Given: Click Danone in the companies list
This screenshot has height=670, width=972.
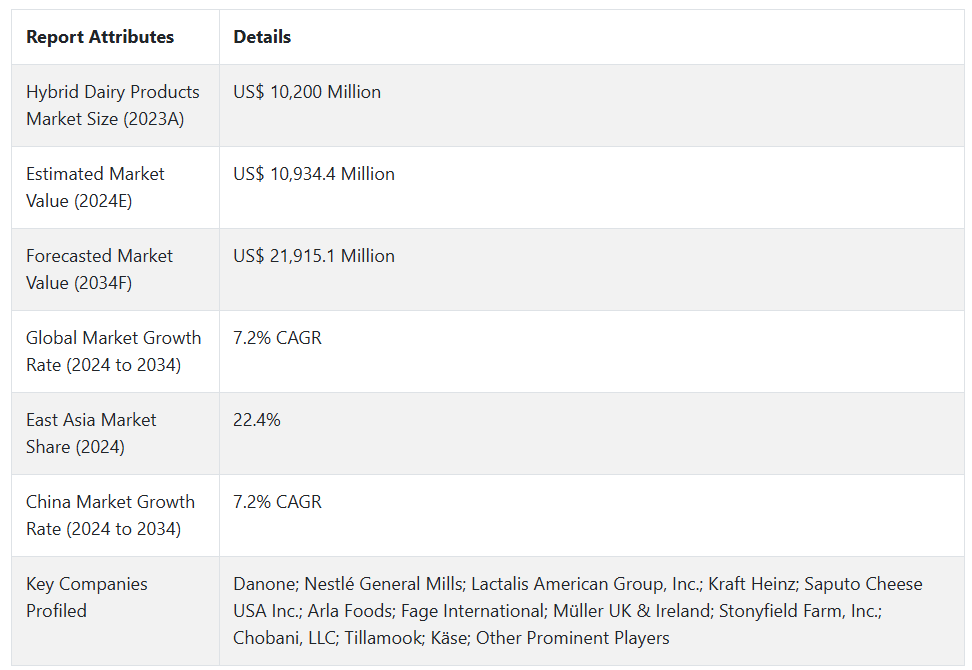Looking at the screenshot, I should [x=263, y=584].
